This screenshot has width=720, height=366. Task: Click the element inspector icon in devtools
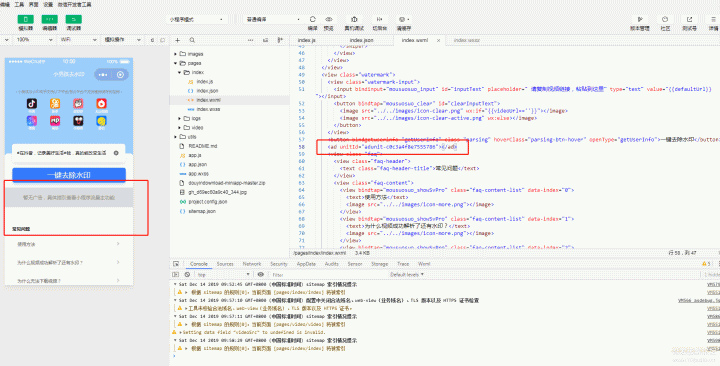coord(176,264)
